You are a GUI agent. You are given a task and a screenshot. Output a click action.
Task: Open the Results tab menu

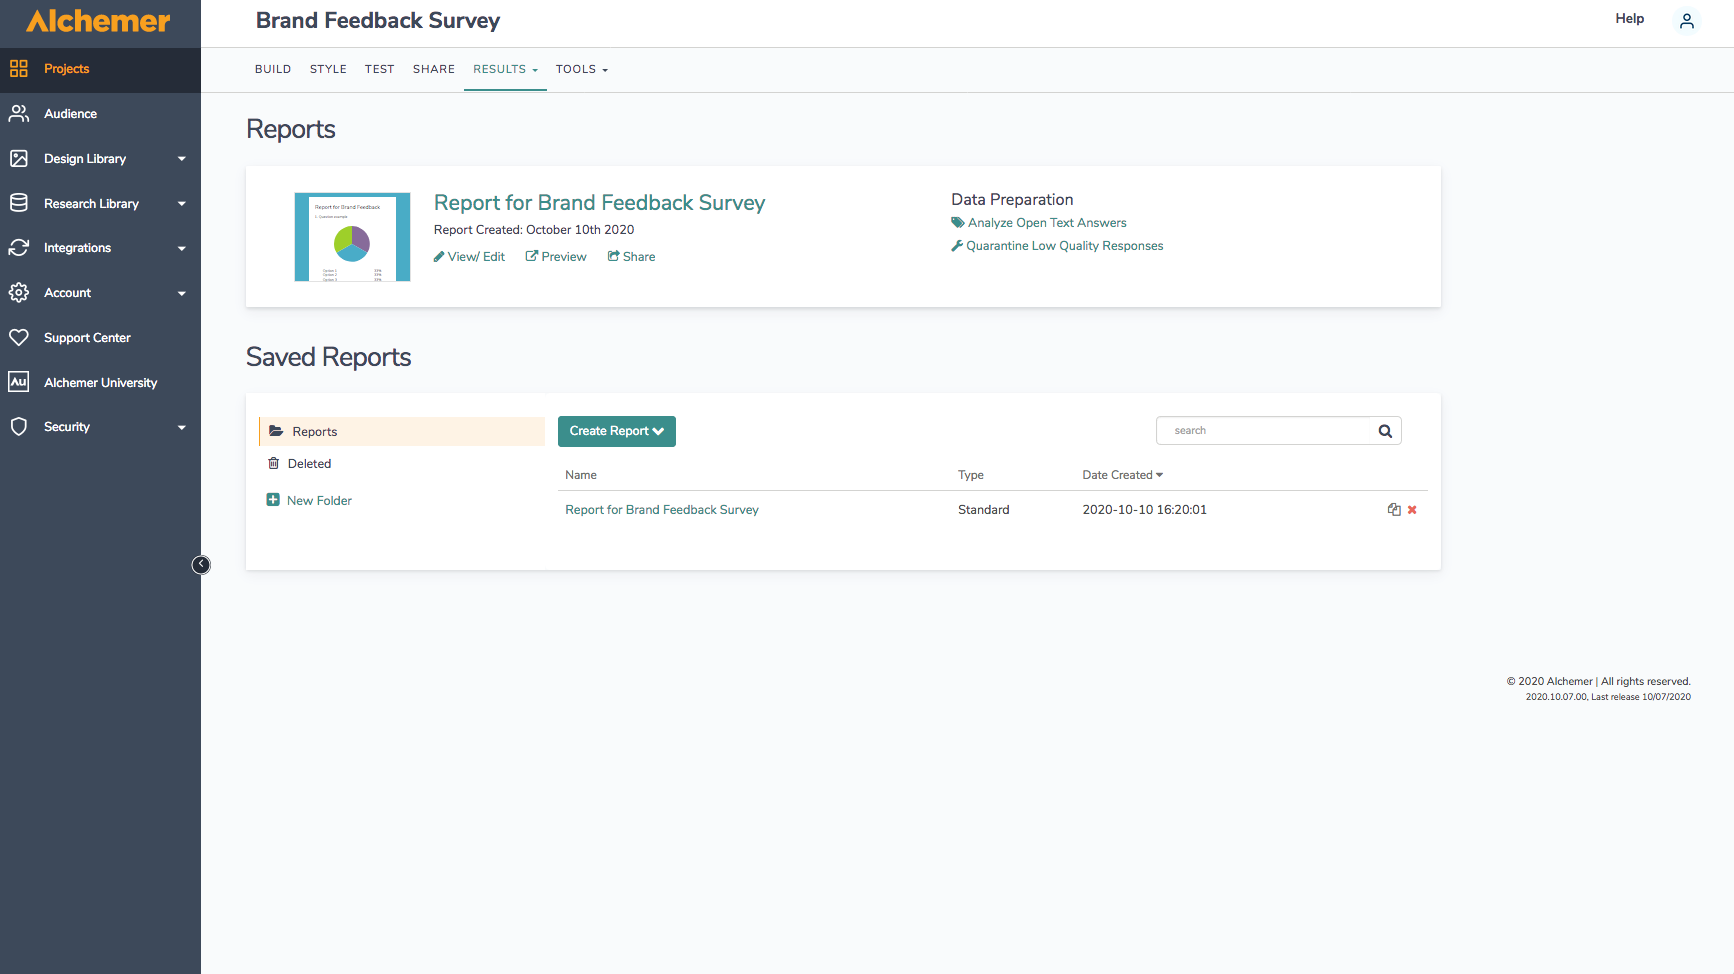tap(505, 69)
